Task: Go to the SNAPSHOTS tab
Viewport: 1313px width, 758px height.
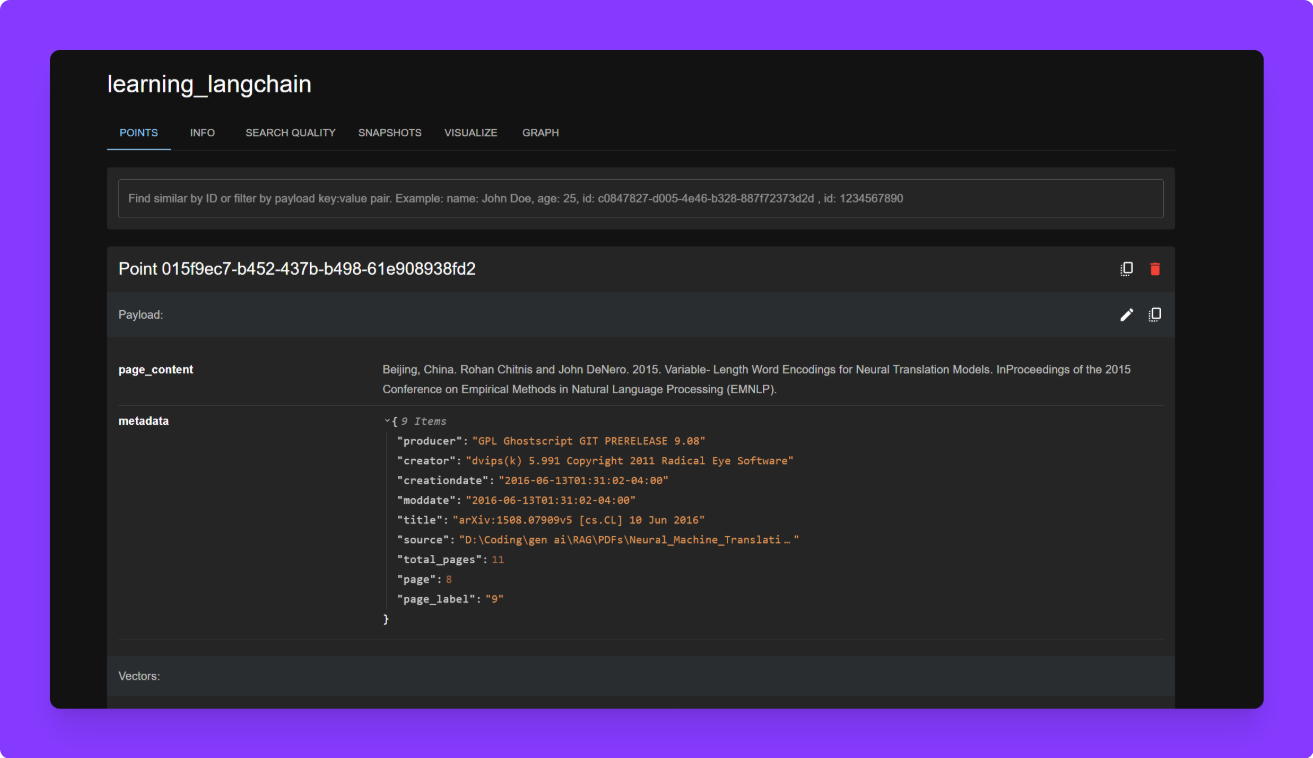Action: [x=390, y=132]
